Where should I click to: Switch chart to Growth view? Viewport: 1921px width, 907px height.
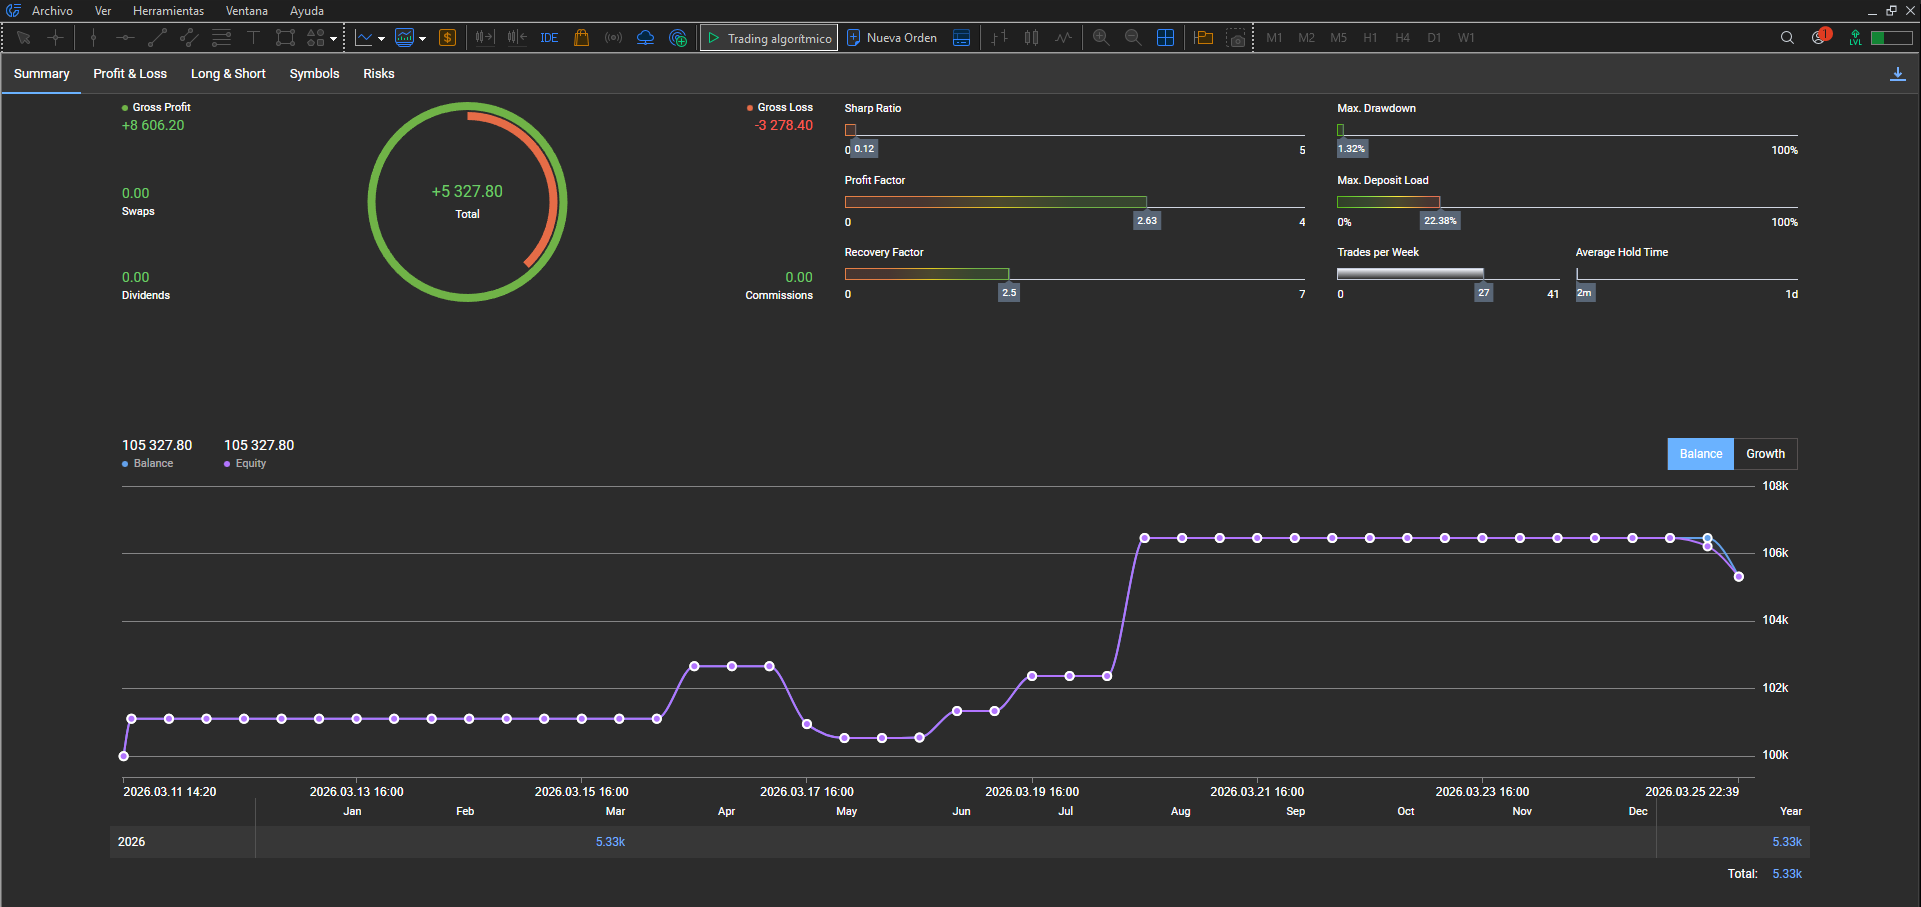click(x=1765, y=454)
